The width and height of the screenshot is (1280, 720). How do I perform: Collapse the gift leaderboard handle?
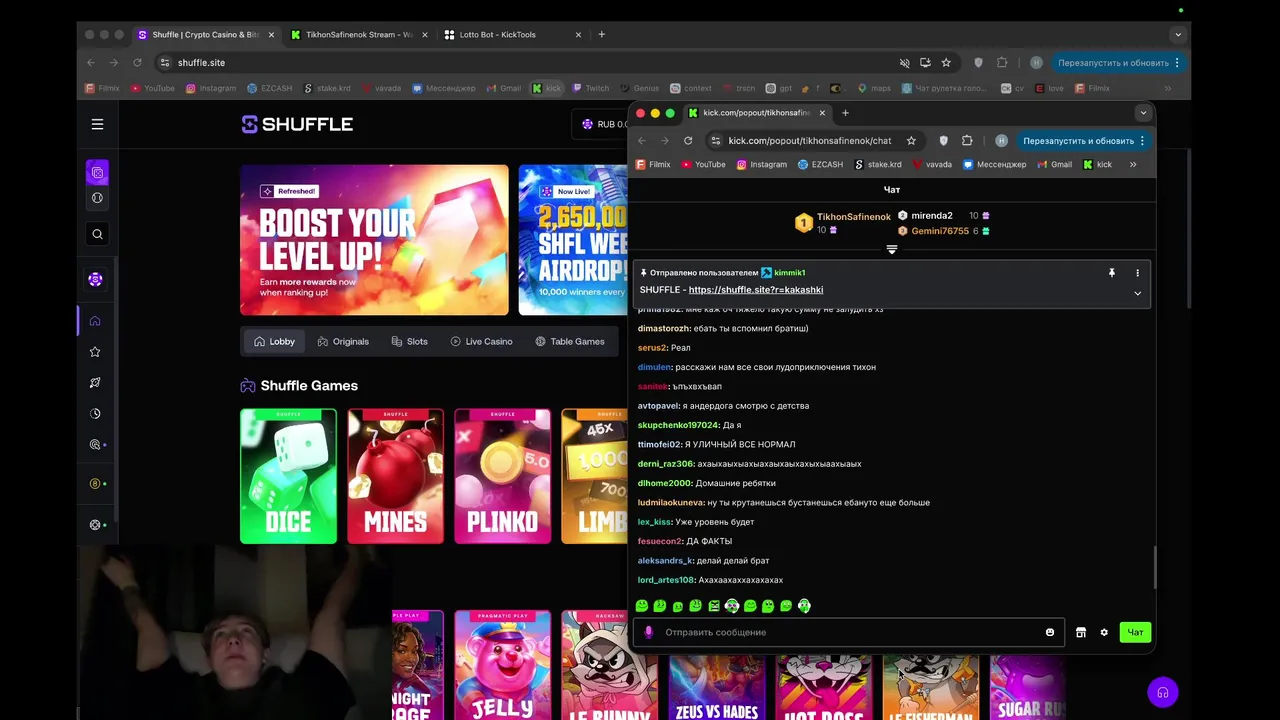(892, 249)
